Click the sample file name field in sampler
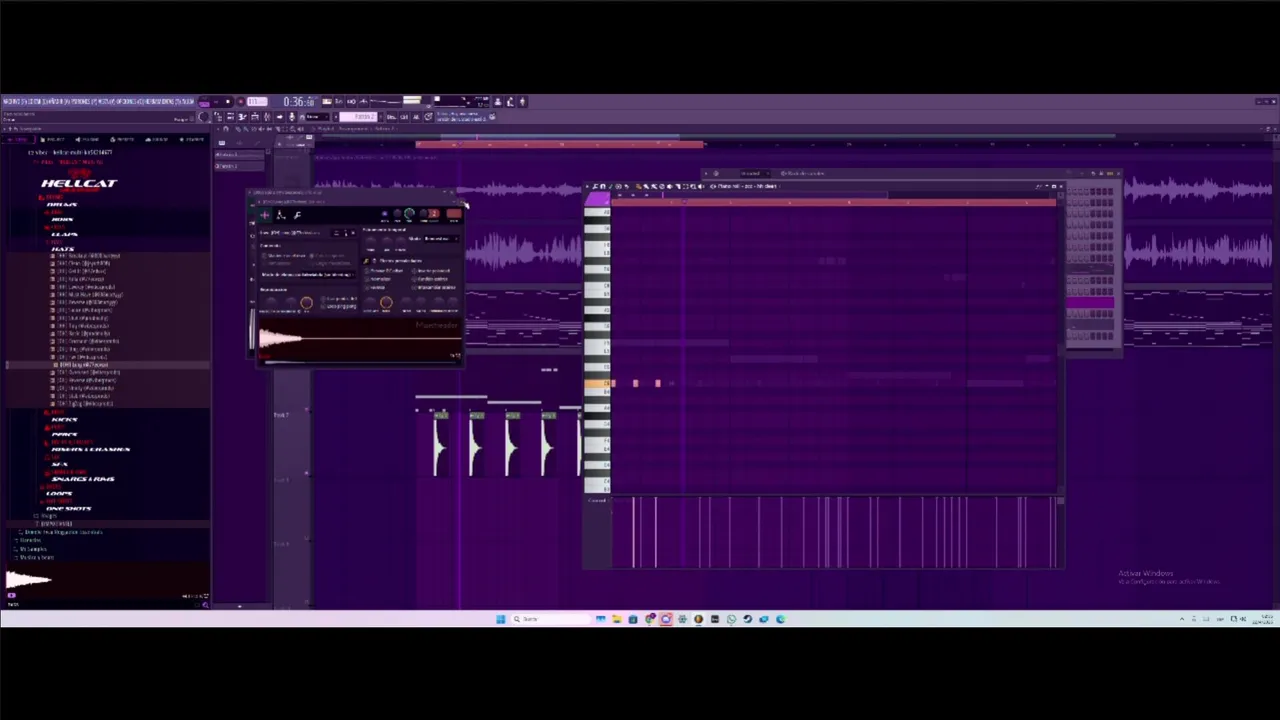 pos(294,233)
